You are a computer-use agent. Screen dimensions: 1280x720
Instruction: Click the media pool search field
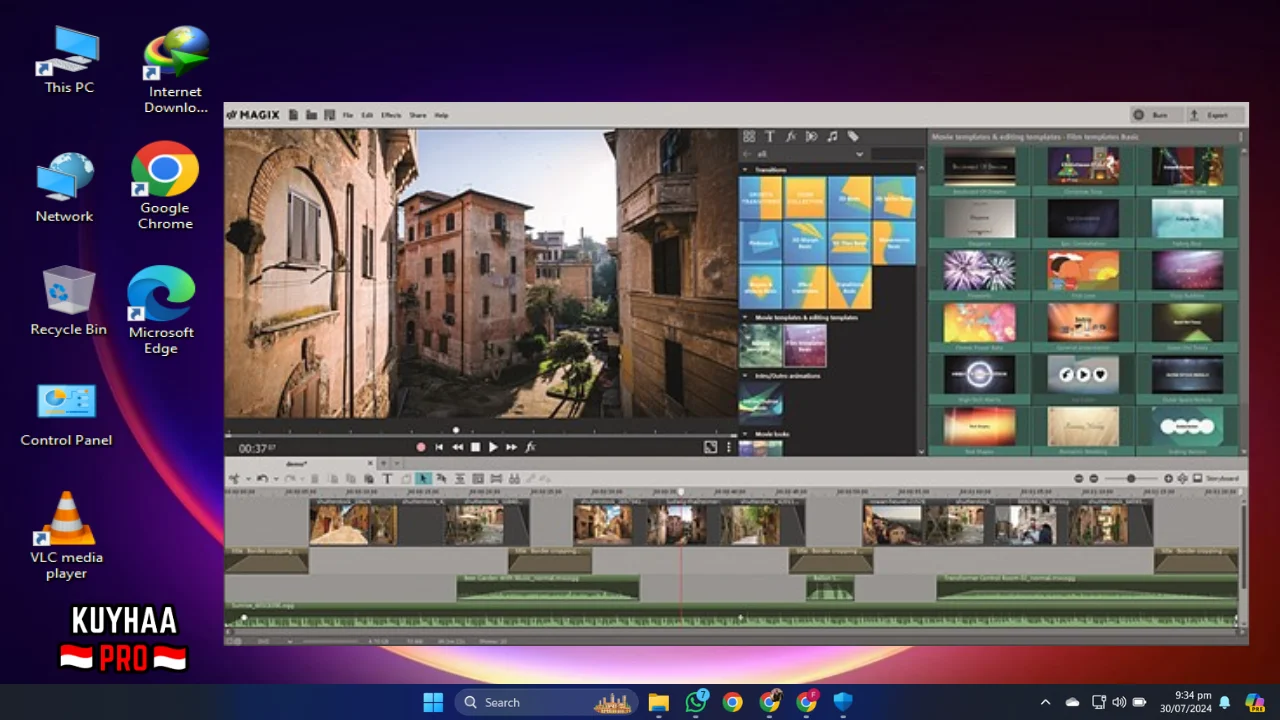click(x=897, y=154)
